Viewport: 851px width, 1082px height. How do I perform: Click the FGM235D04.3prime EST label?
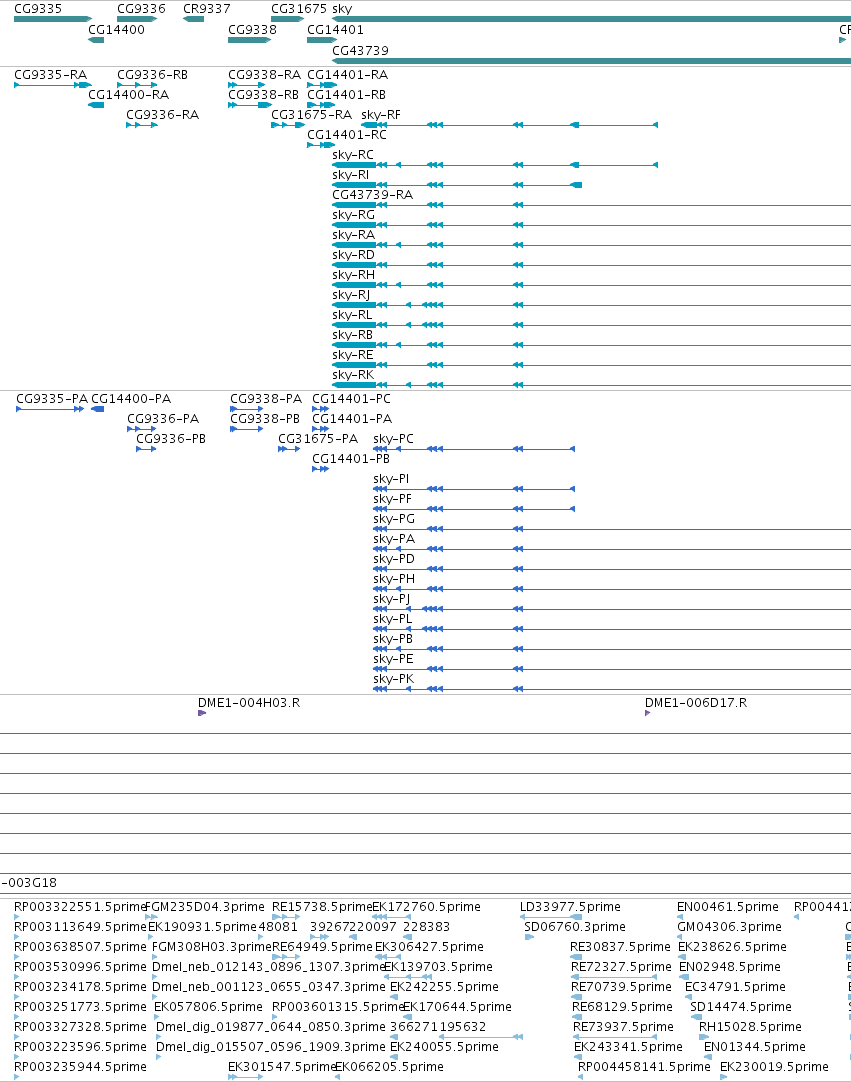tap(206, 907)
